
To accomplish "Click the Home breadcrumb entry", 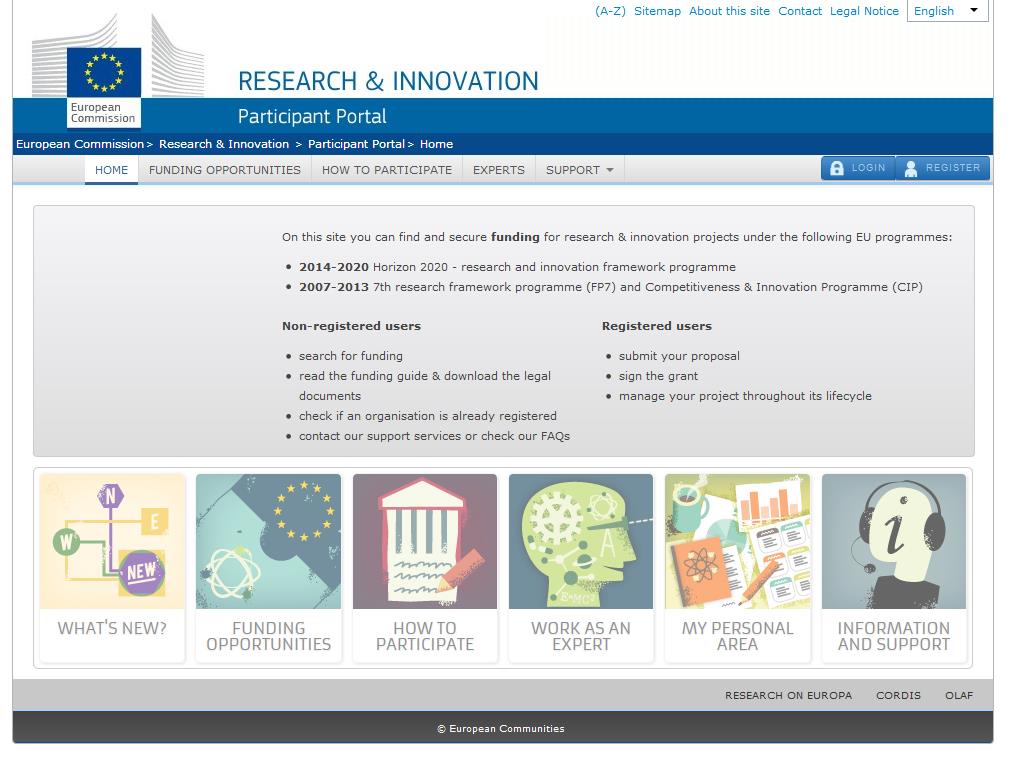I will (436, 144).
